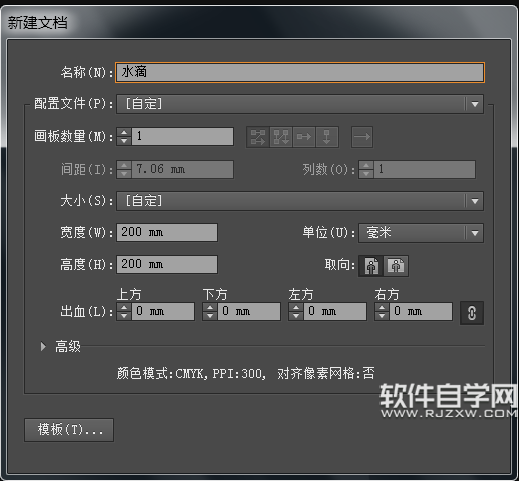The height and width of the screenshot is (481, 519).
Task: Increase the 右方 right bleed value
Action: pos(382,308)
